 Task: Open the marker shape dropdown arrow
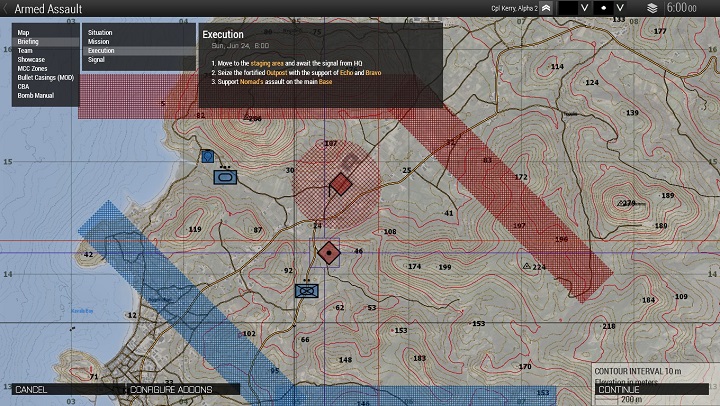[x=620, y=8]
